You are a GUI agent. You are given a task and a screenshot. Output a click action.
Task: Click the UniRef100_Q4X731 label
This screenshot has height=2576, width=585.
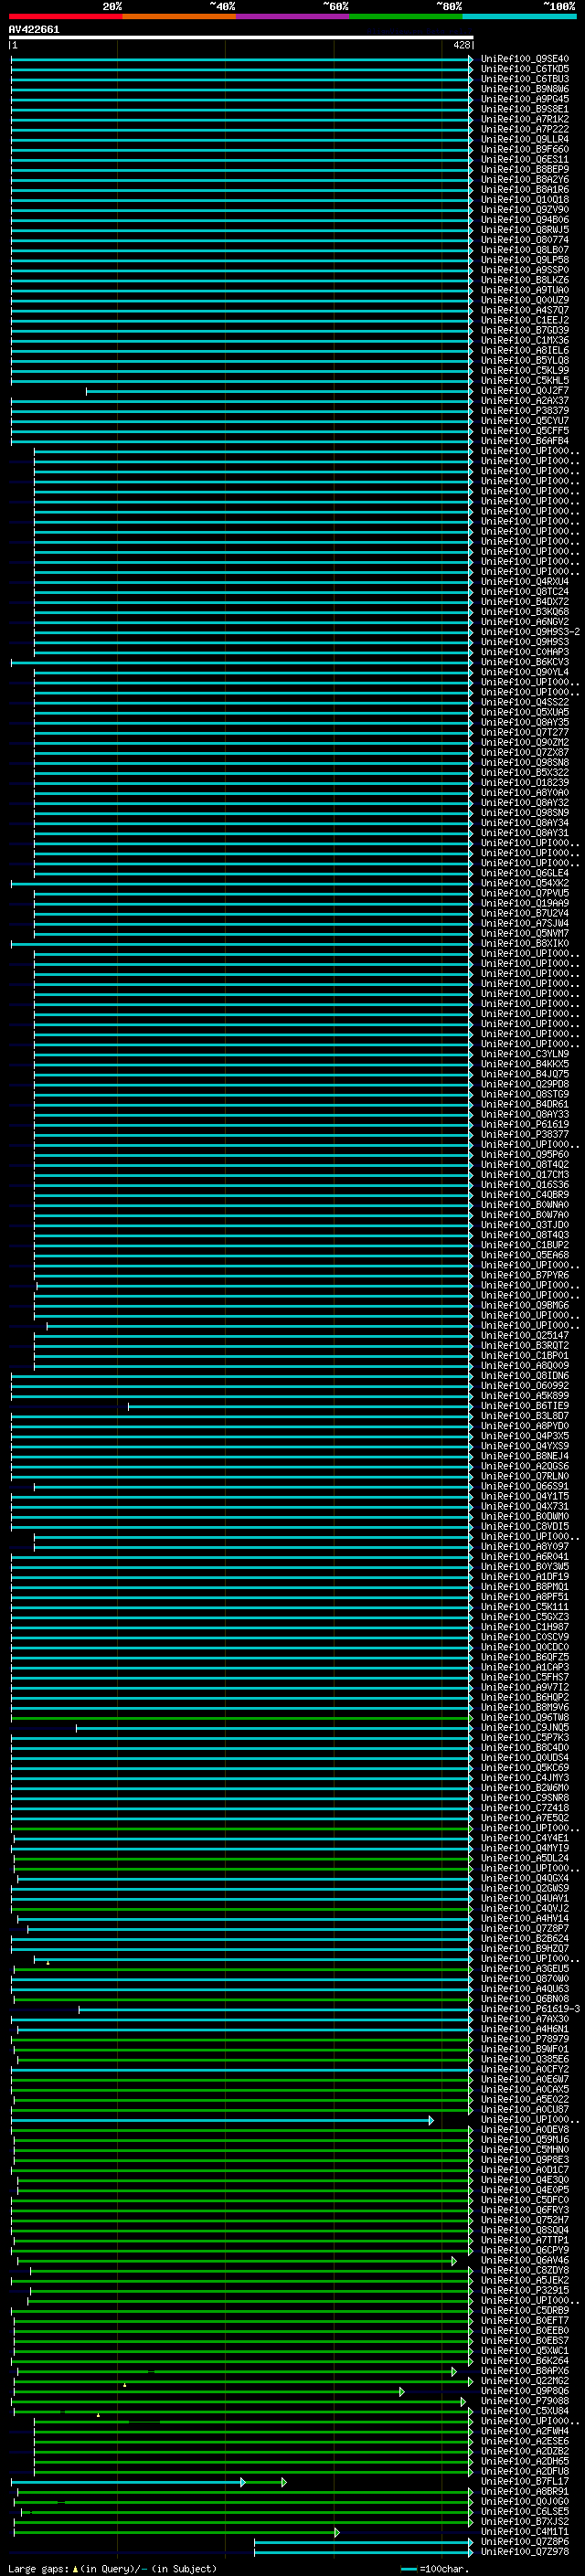[525, 1507]
